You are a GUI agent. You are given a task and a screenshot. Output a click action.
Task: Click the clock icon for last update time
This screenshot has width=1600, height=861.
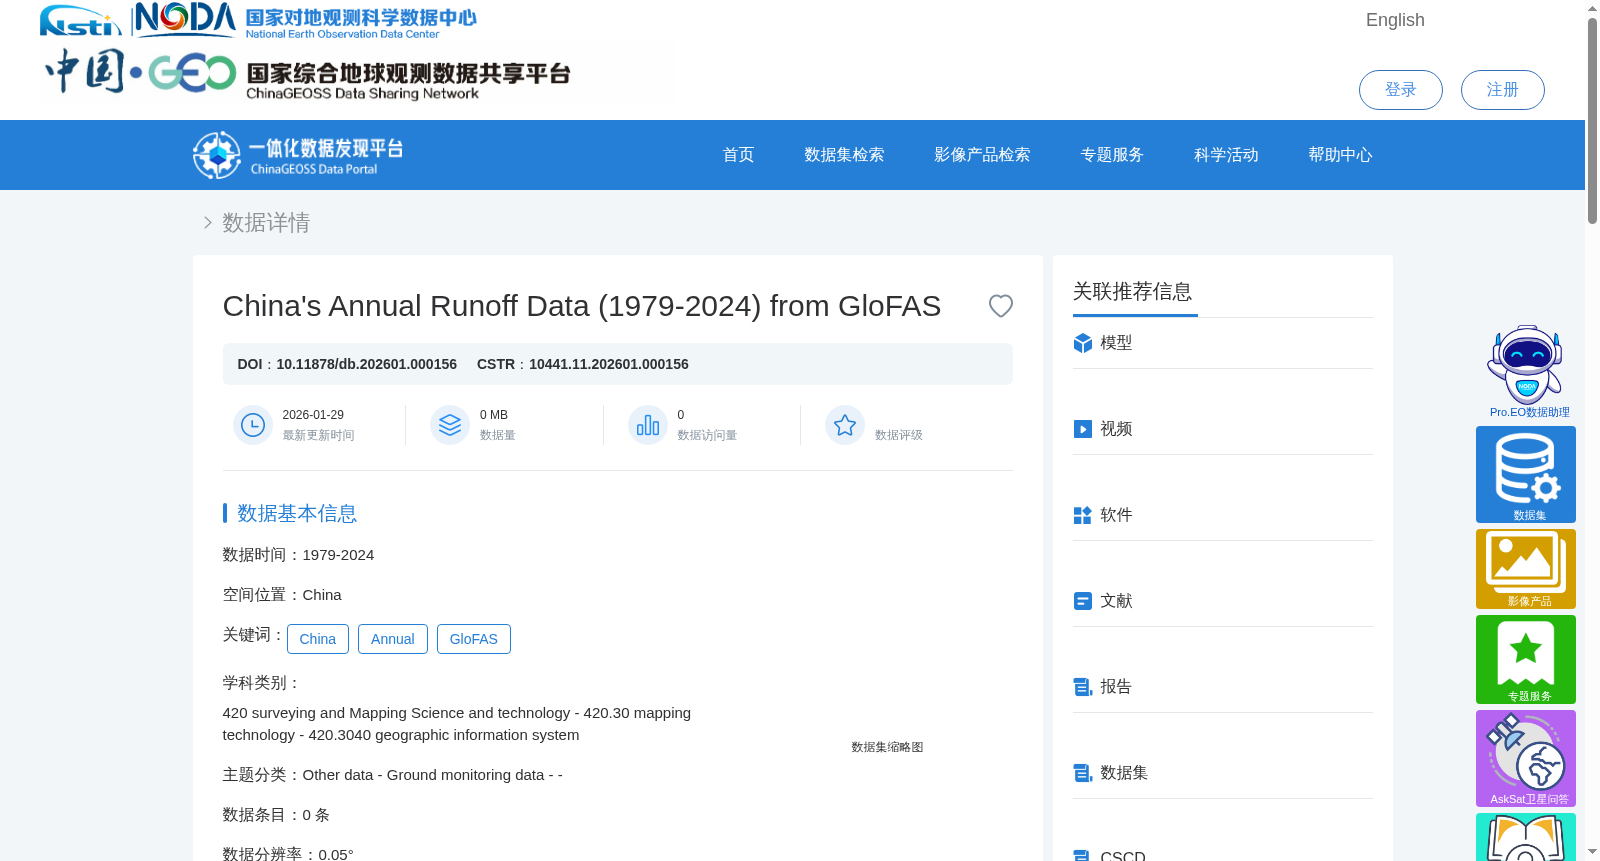tap(253, 425)
